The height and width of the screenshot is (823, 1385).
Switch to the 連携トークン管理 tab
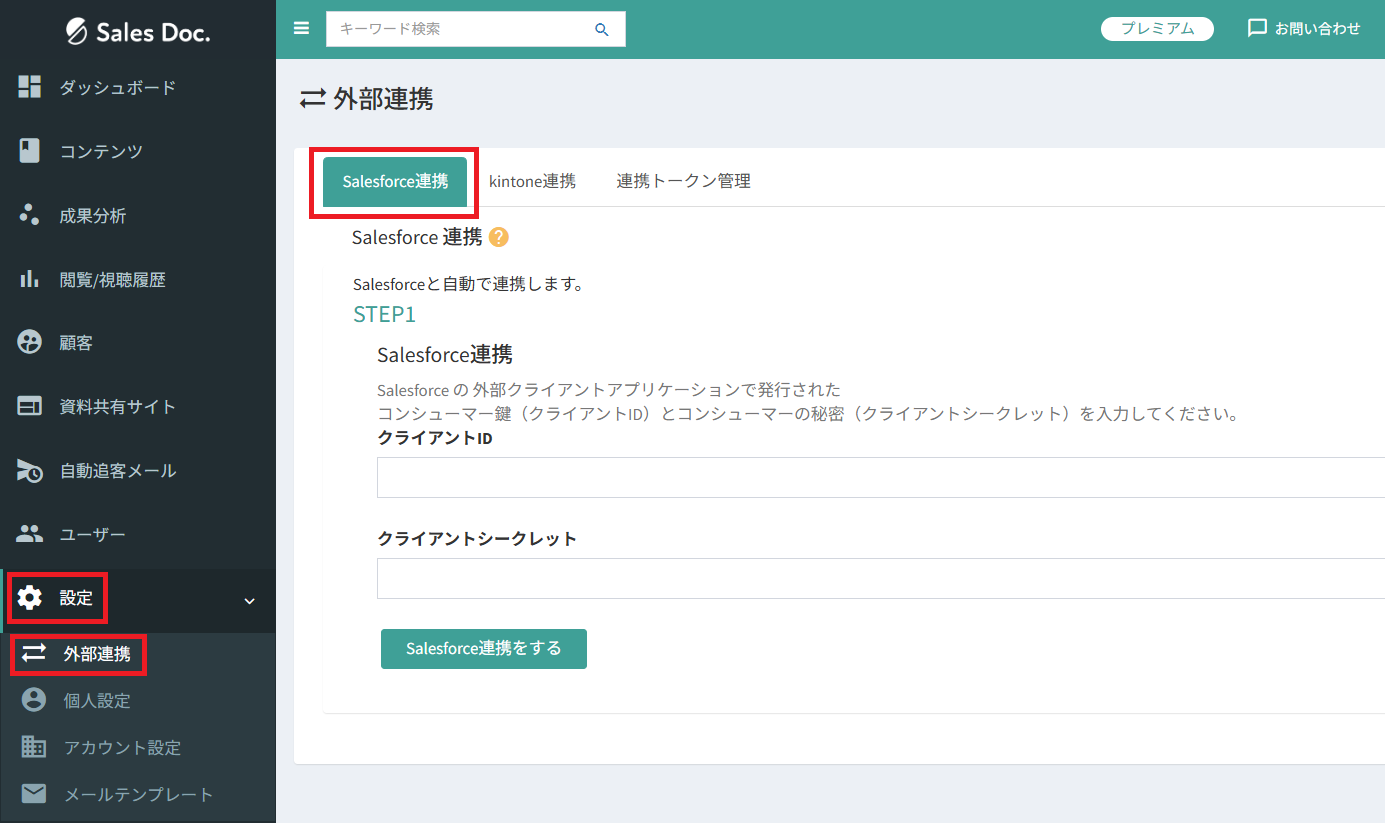click(x=683, y=181)
